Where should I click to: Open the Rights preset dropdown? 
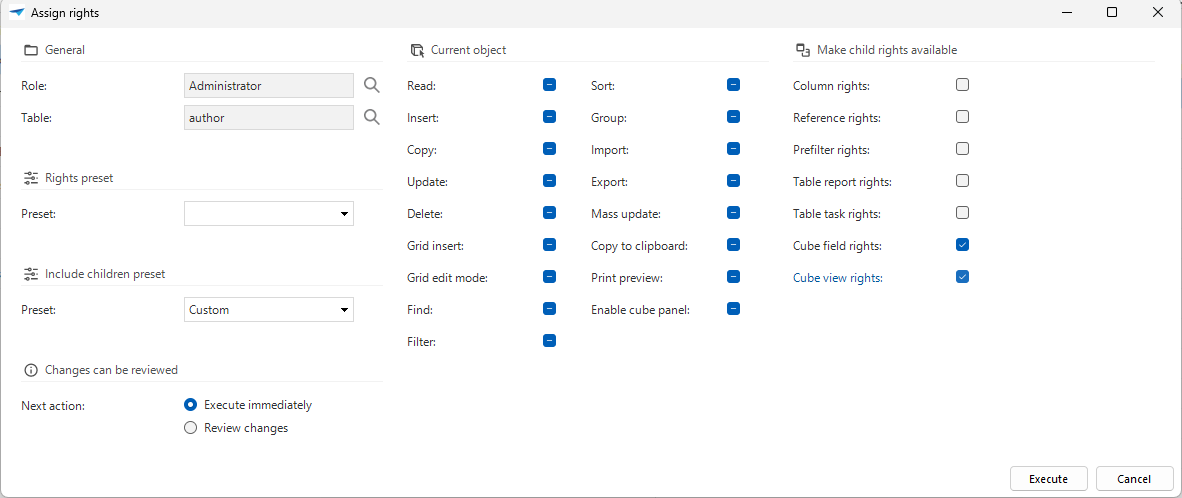[269, 214]
